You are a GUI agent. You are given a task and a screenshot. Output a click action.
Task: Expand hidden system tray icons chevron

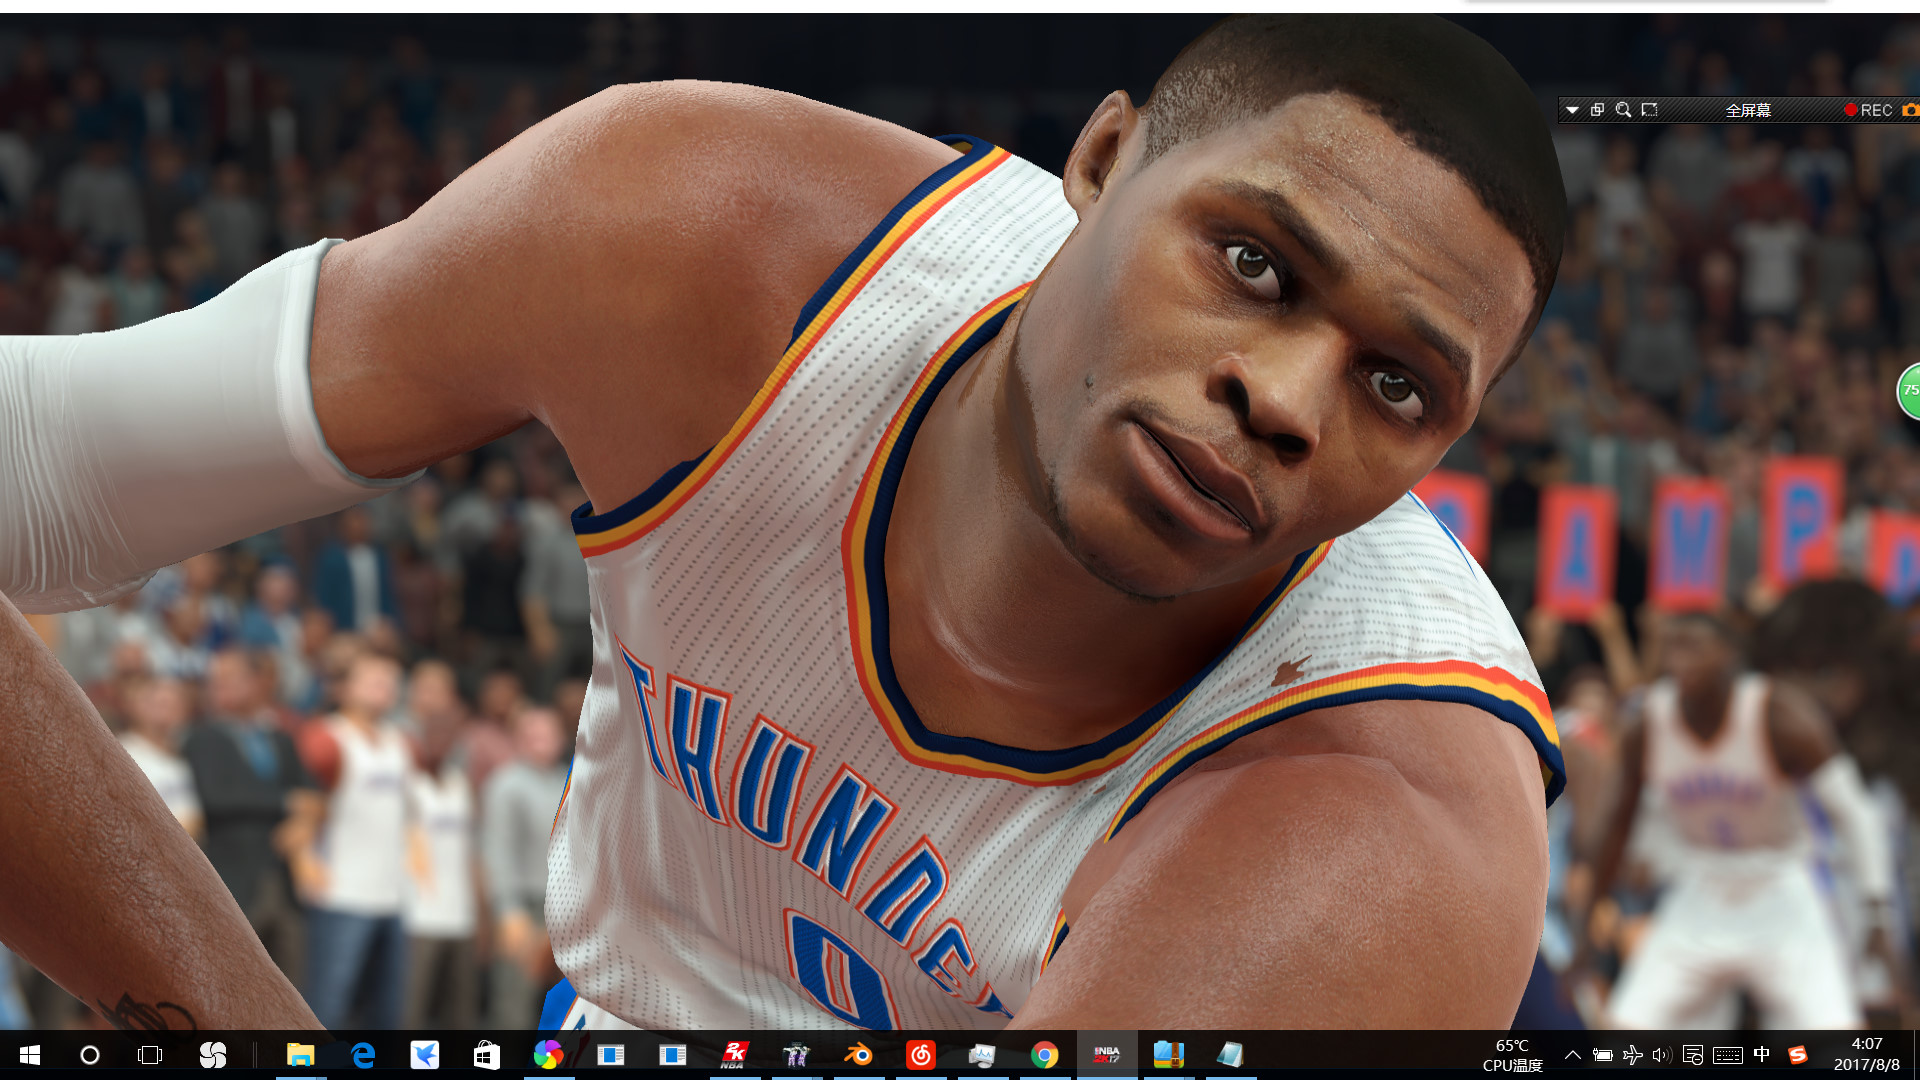pos(1573,1055)
